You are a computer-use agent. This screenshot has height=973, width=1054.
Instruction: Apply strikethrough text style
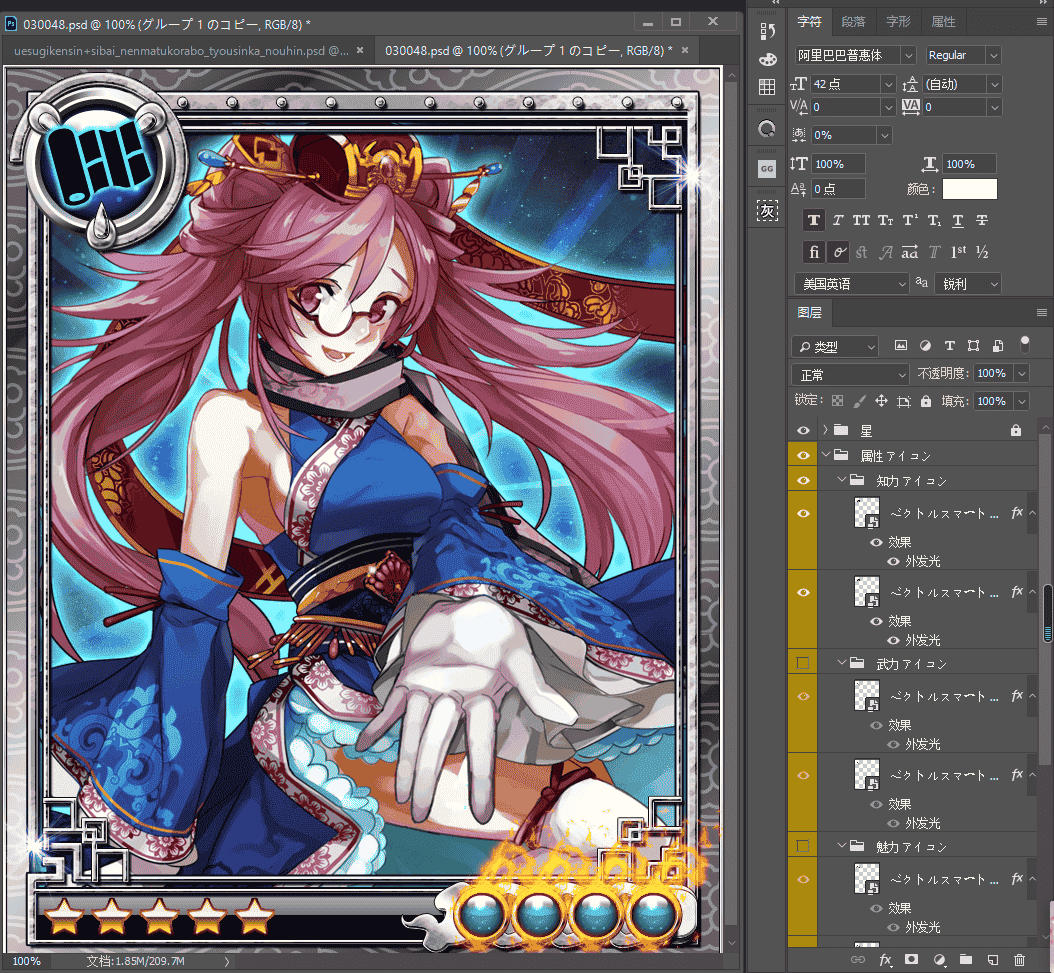coord(981,221)
